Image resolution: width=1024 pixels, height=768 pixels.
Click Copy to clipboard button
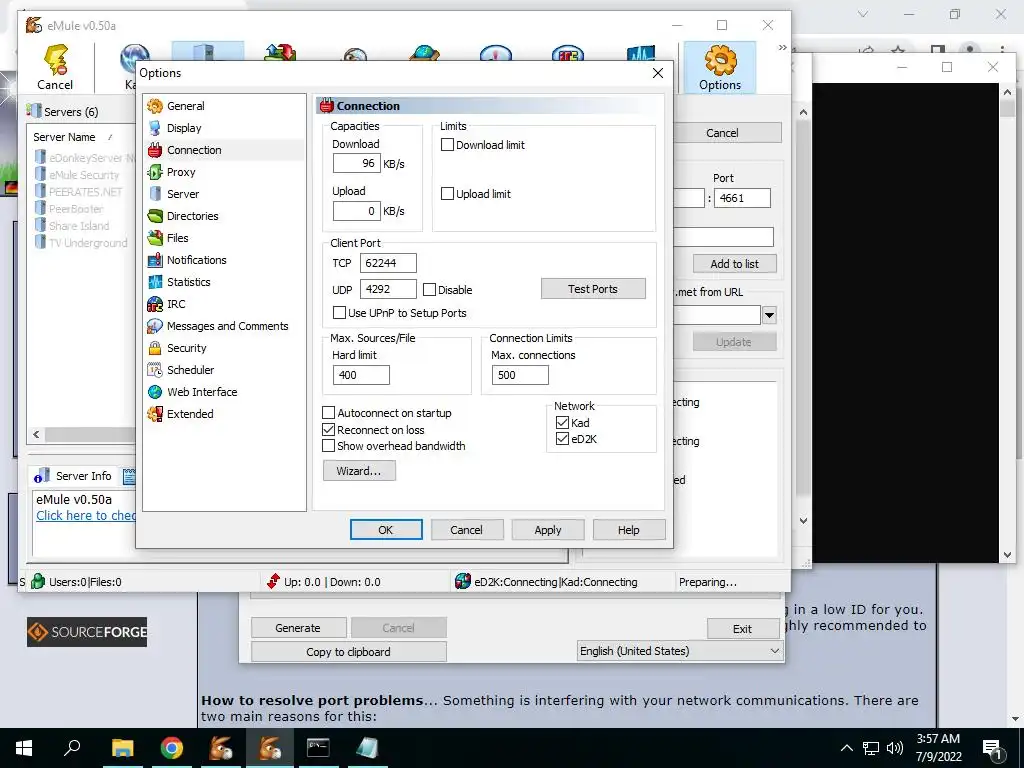pos(349,652)
